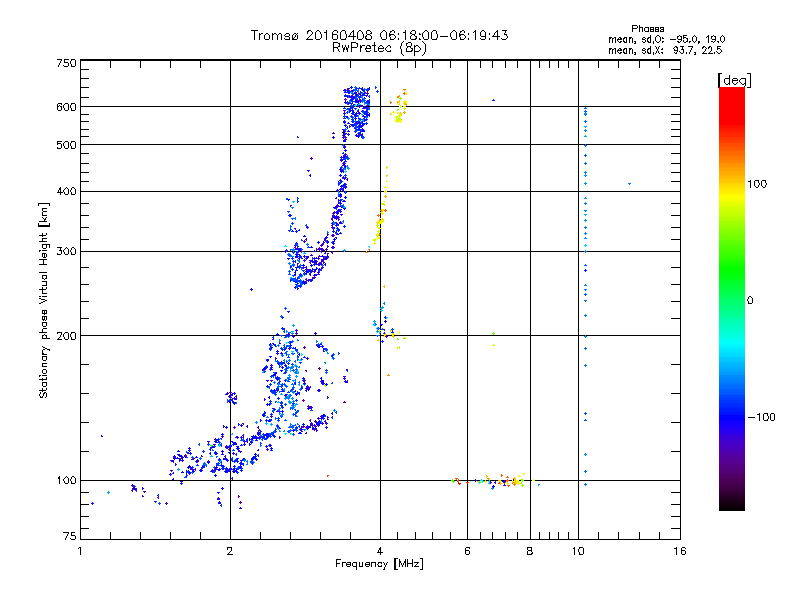The height and width of the screenshot is (600, 800).
Task: Click the "Frequency [MHz]" x-axis label
Action: tap(379, 564)
